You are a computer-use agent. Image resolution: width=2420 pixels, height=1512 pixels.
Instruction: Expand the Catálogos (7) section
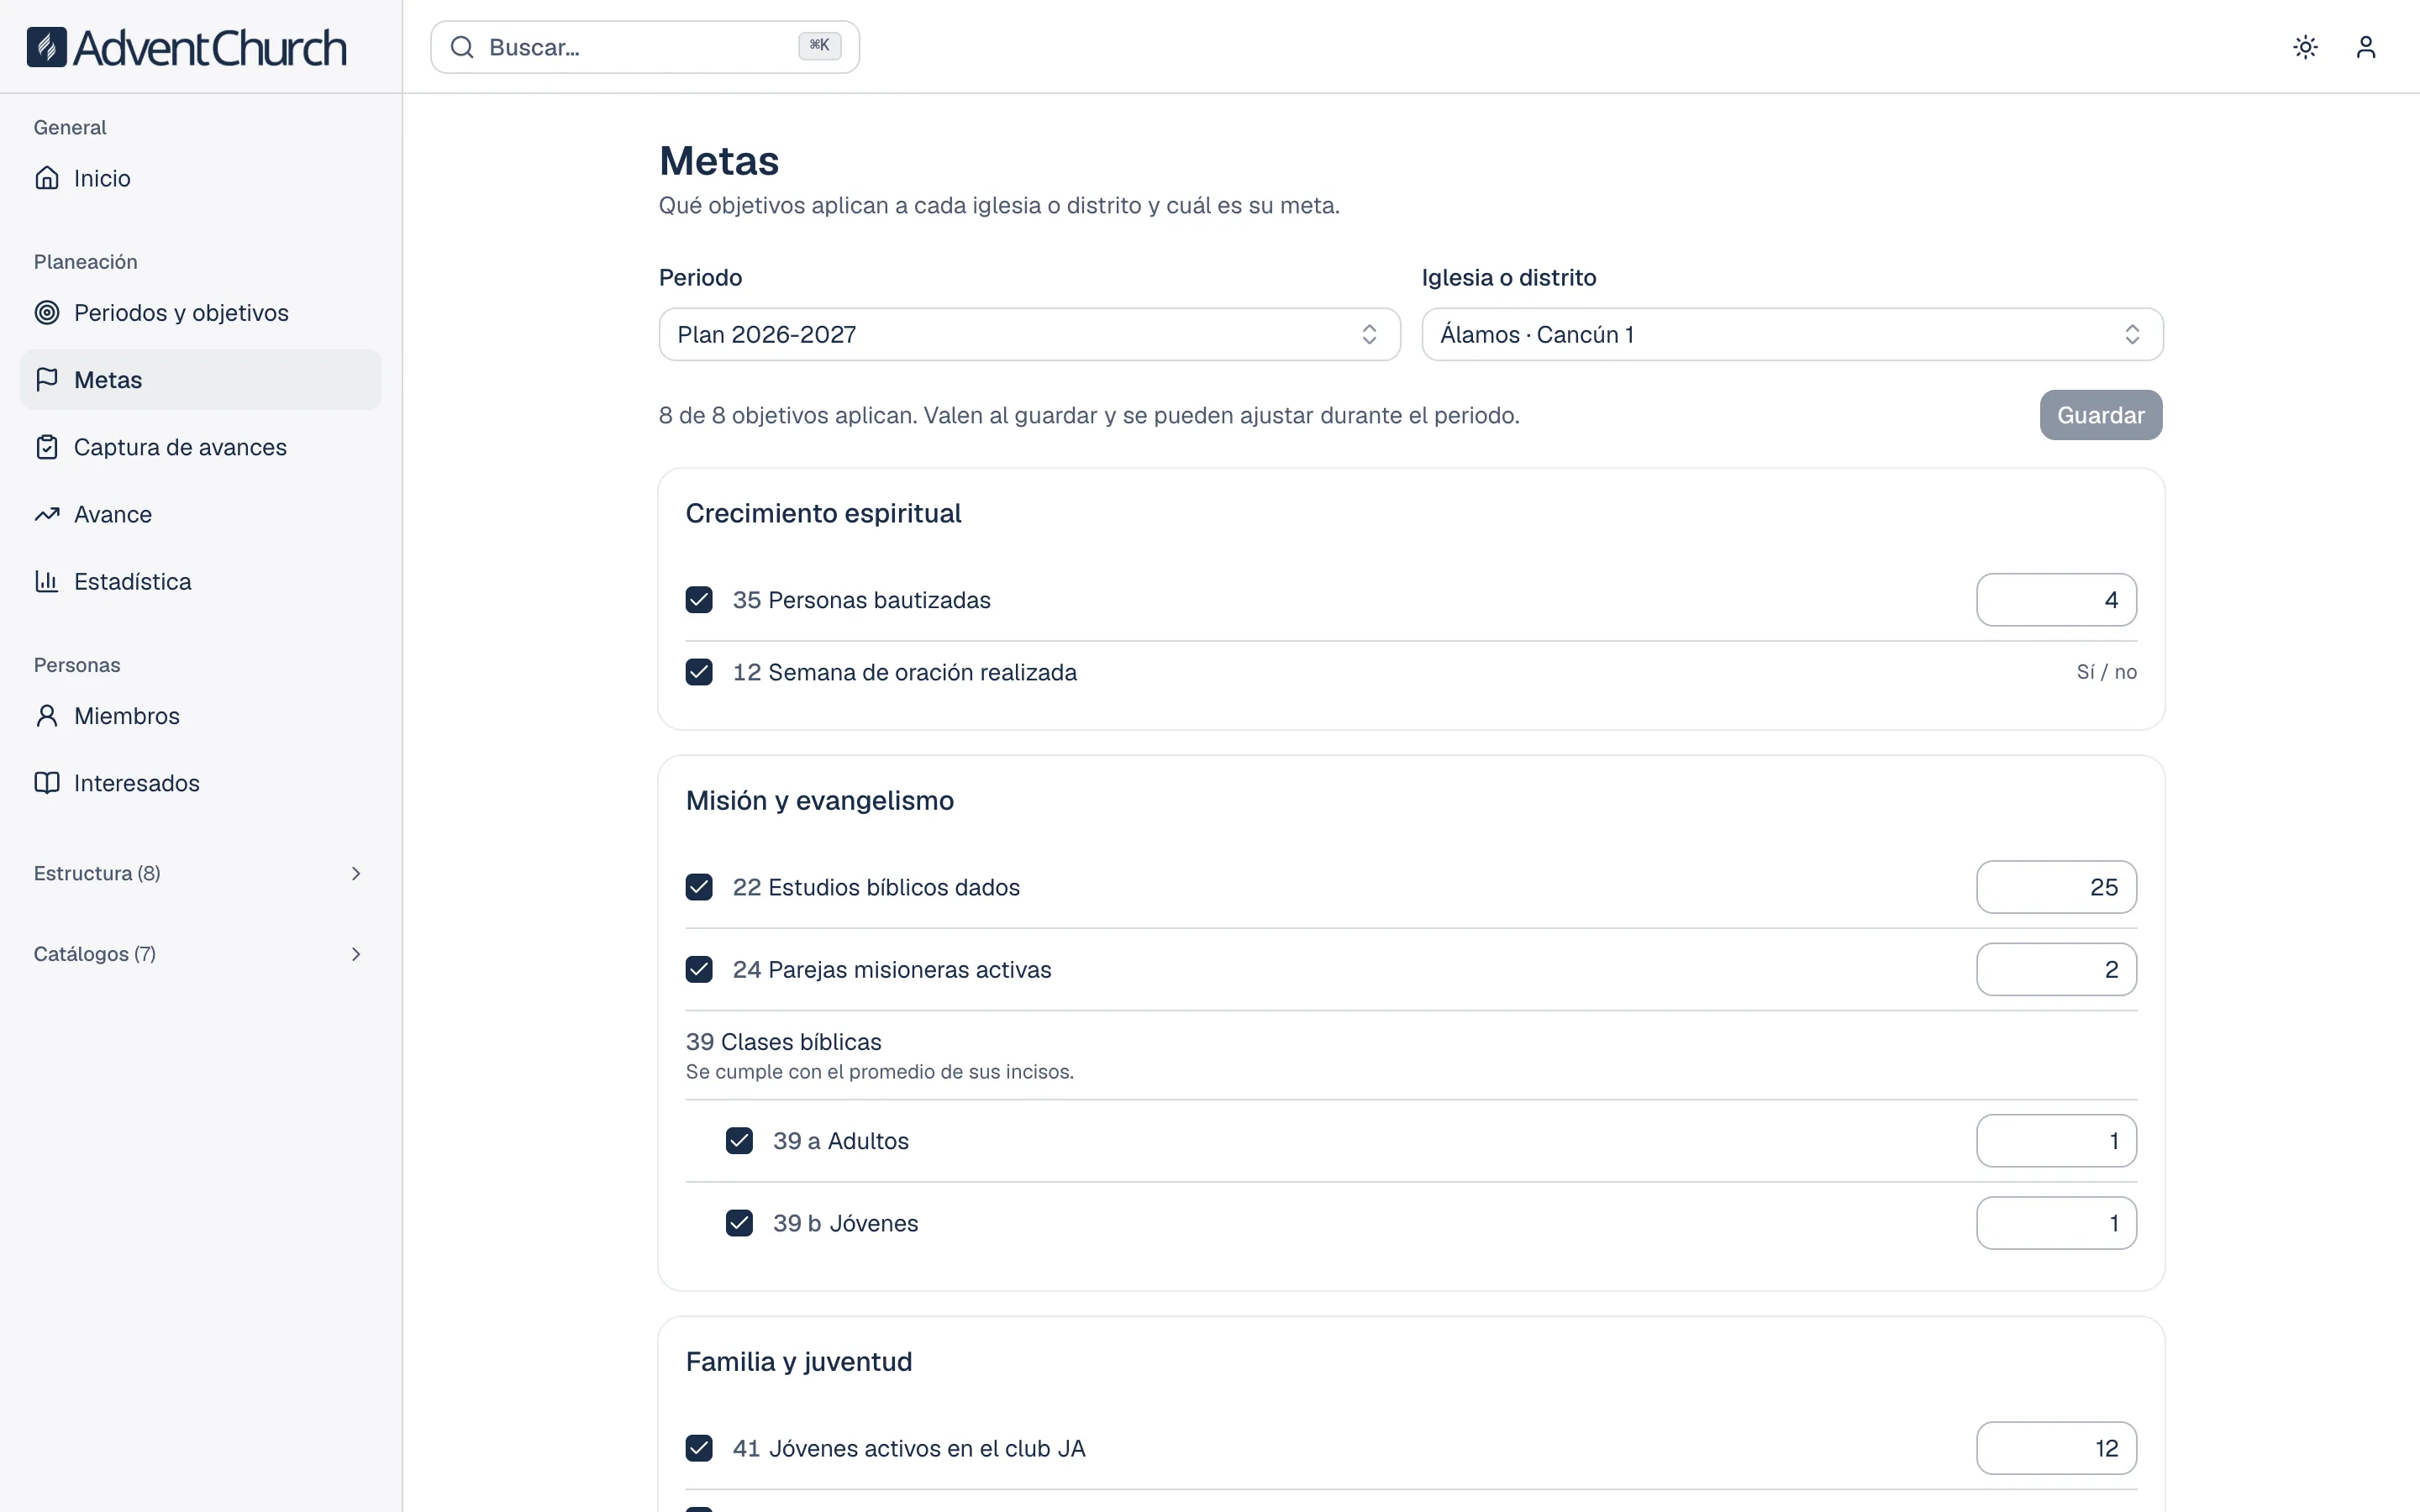point(200,954)
